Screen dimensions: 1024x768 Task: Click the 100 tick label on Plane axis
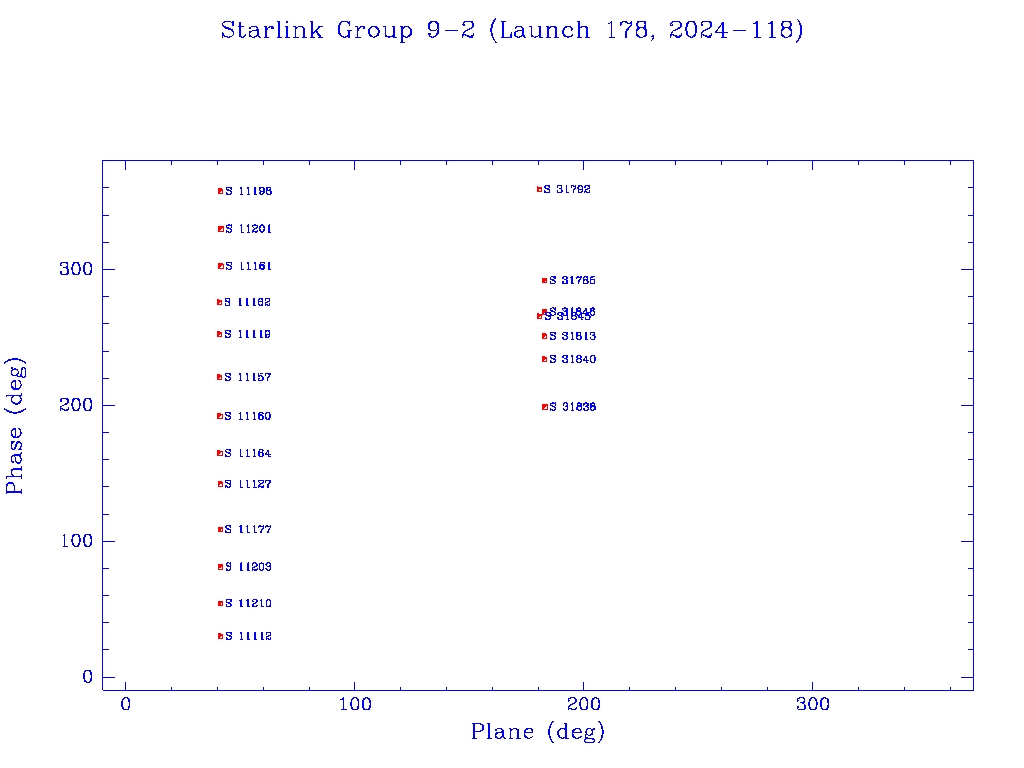[355, 704]
